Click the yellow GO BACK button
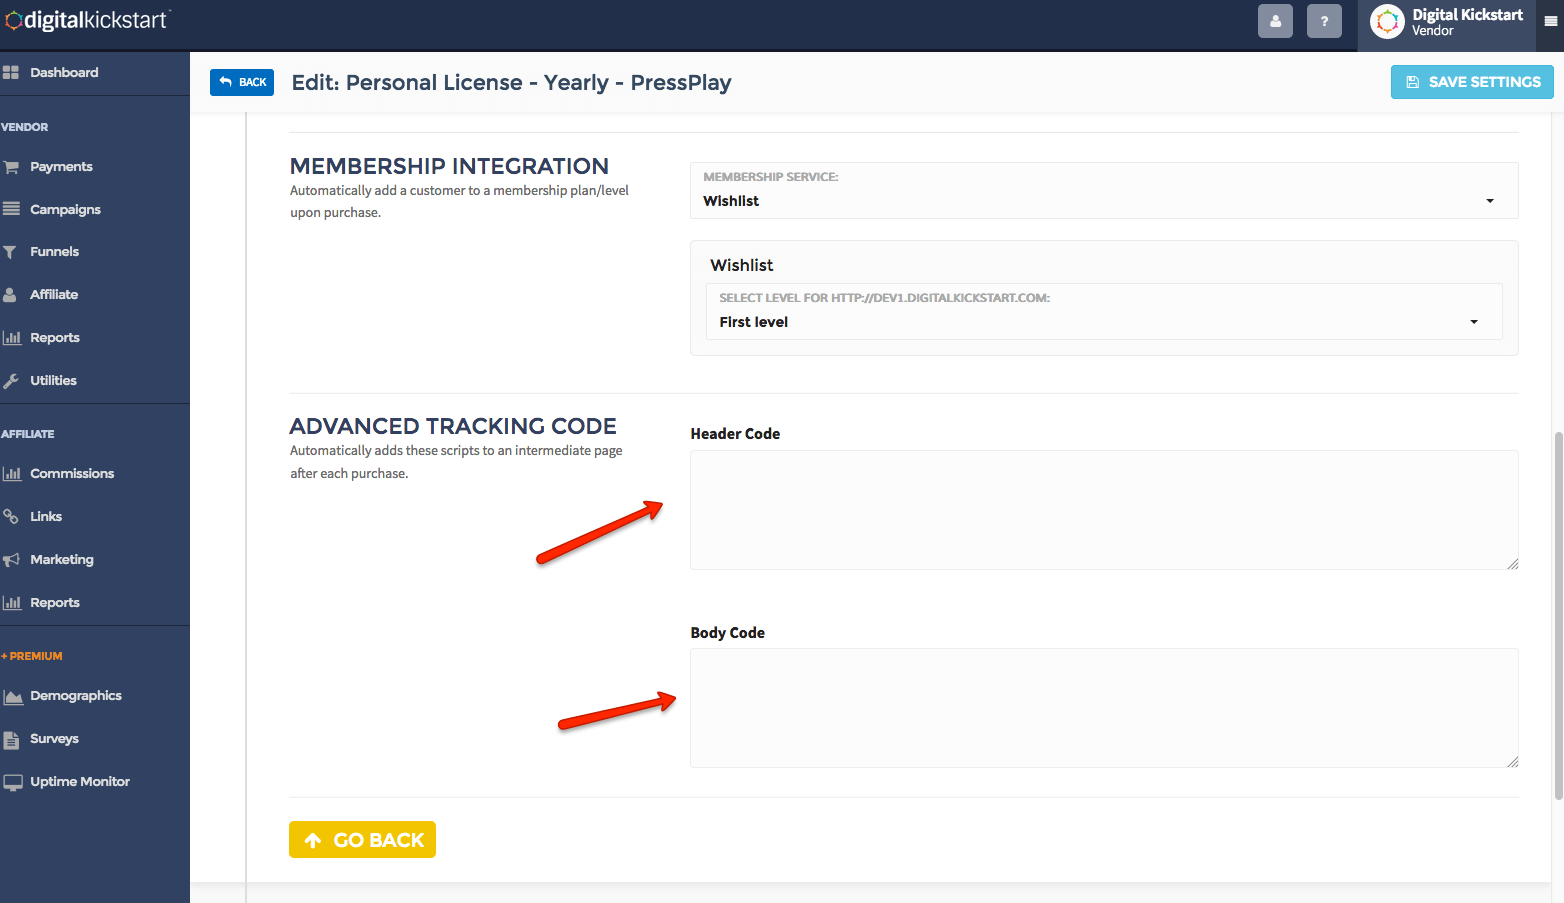Image resolution: width=1564 pixels, height=903 pixels. point(362,840)
